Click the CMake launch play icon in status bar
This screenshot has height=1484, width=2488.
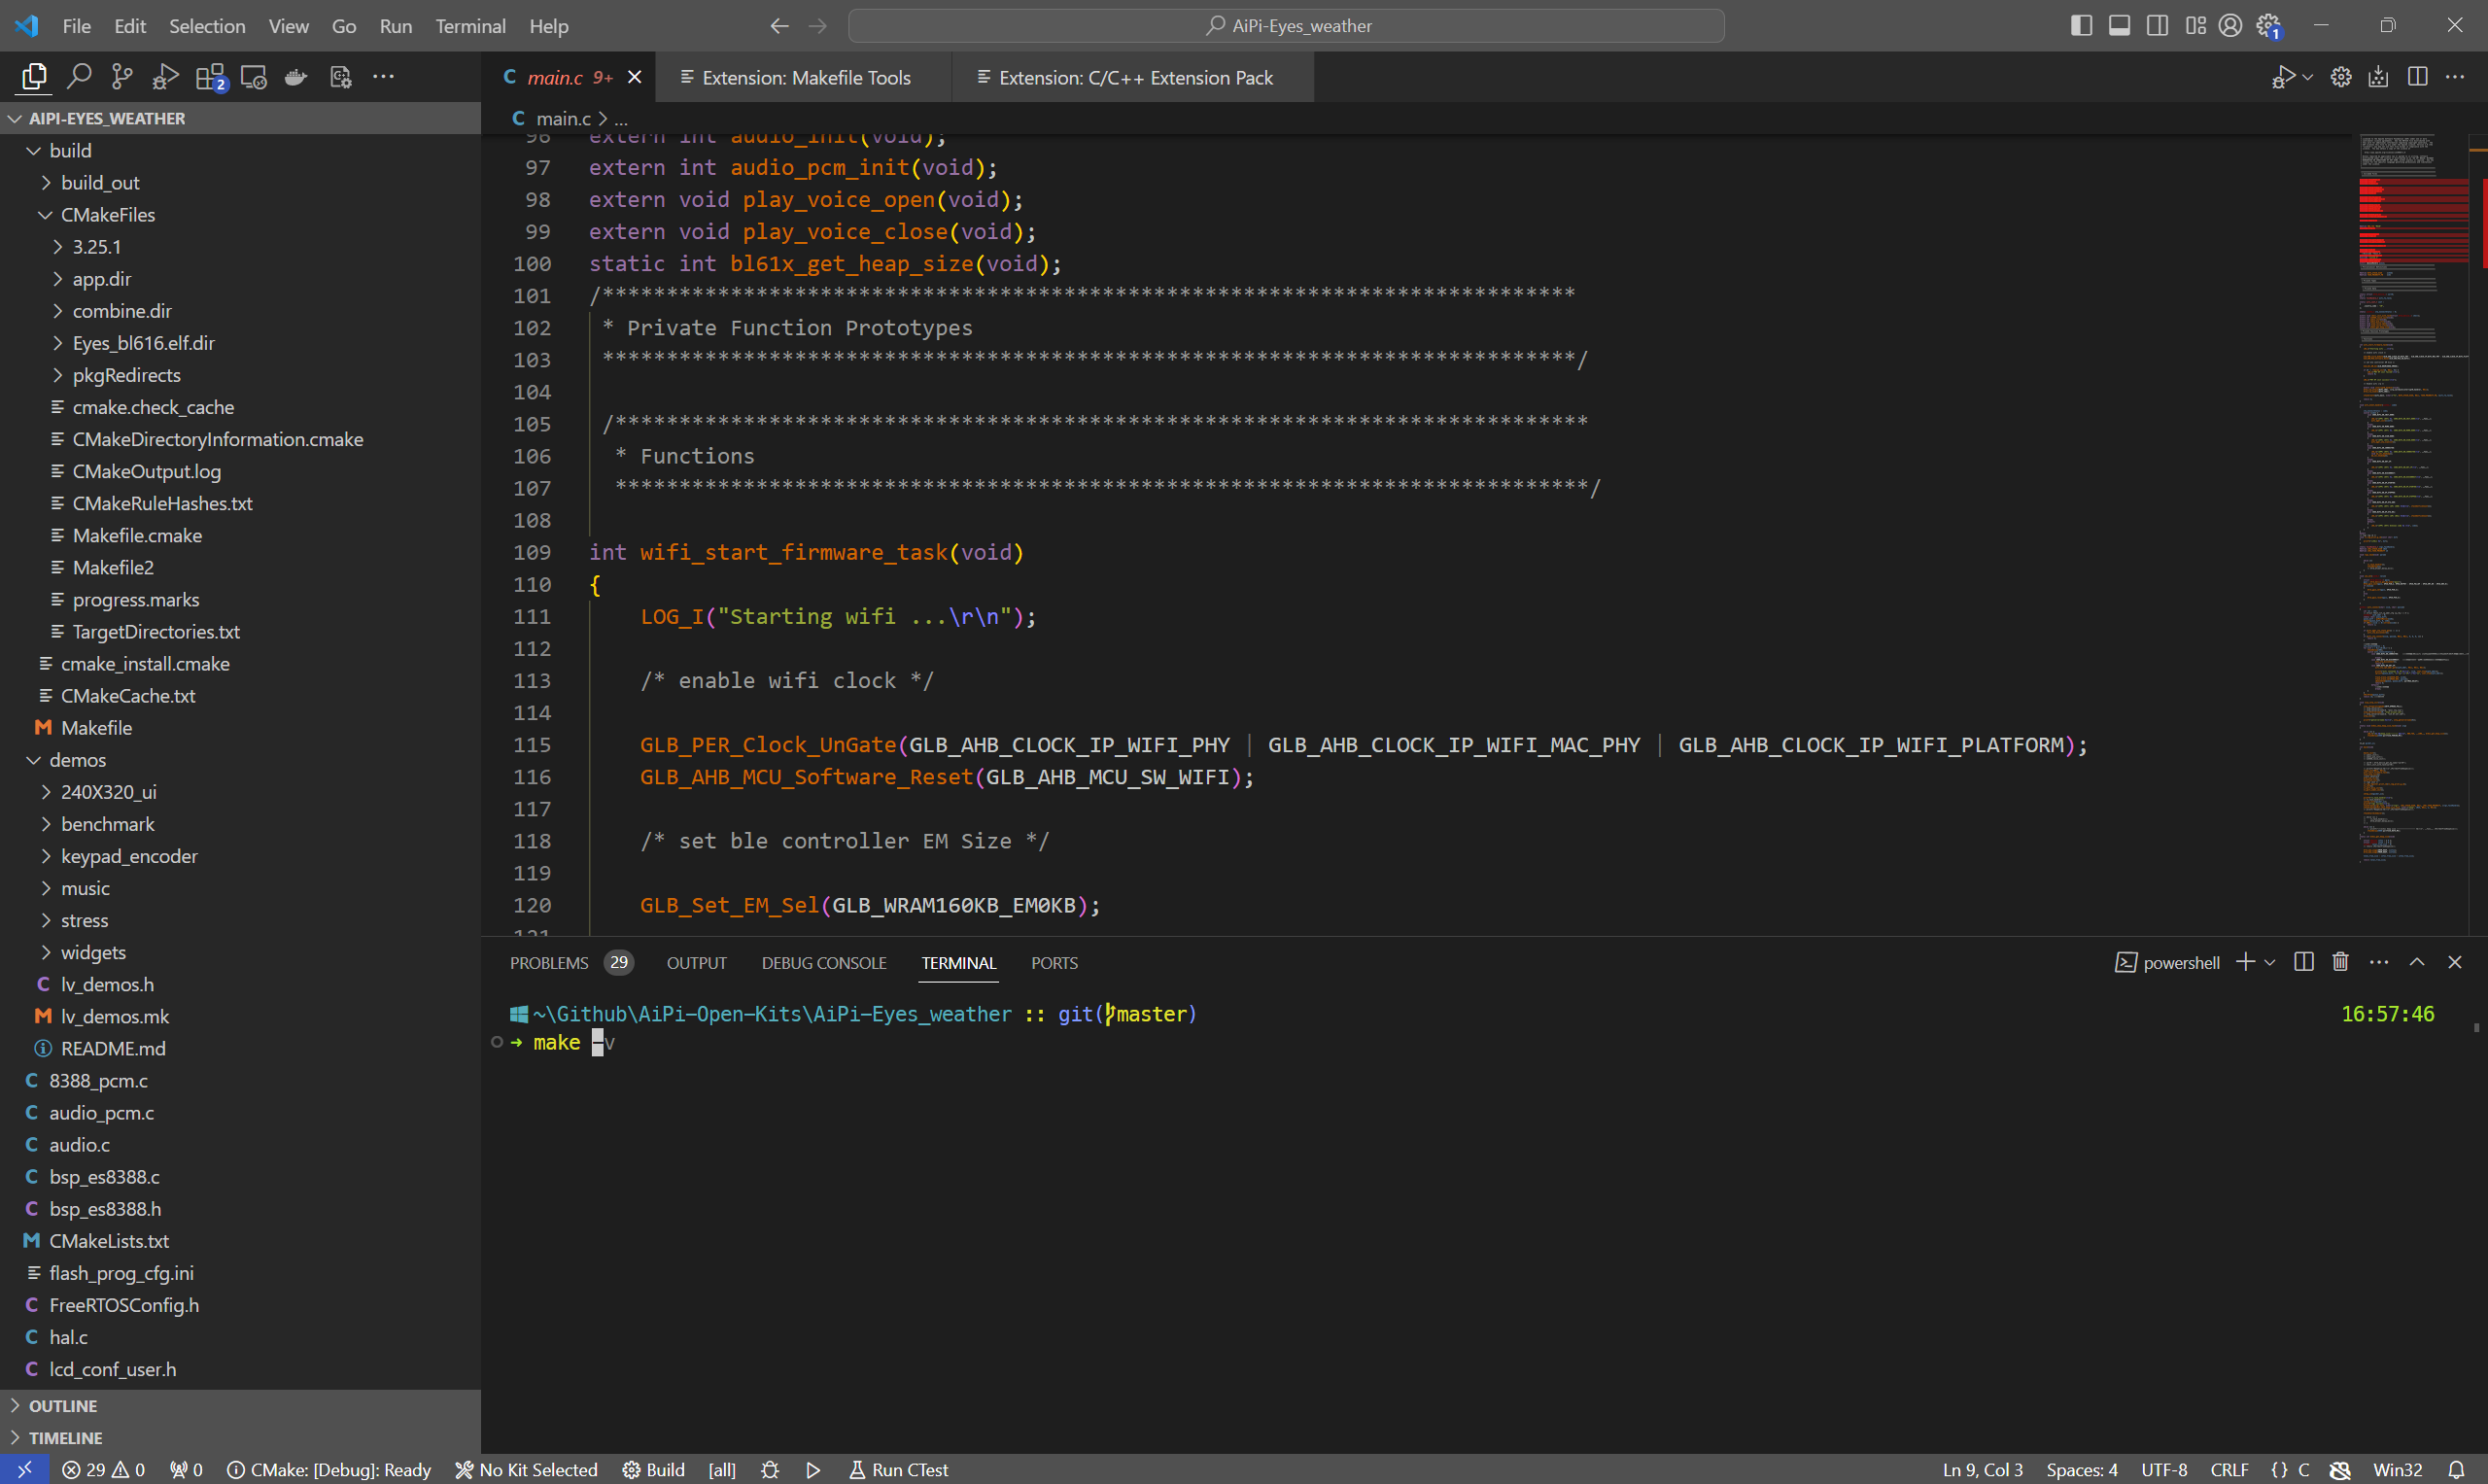click(813, 1469)
